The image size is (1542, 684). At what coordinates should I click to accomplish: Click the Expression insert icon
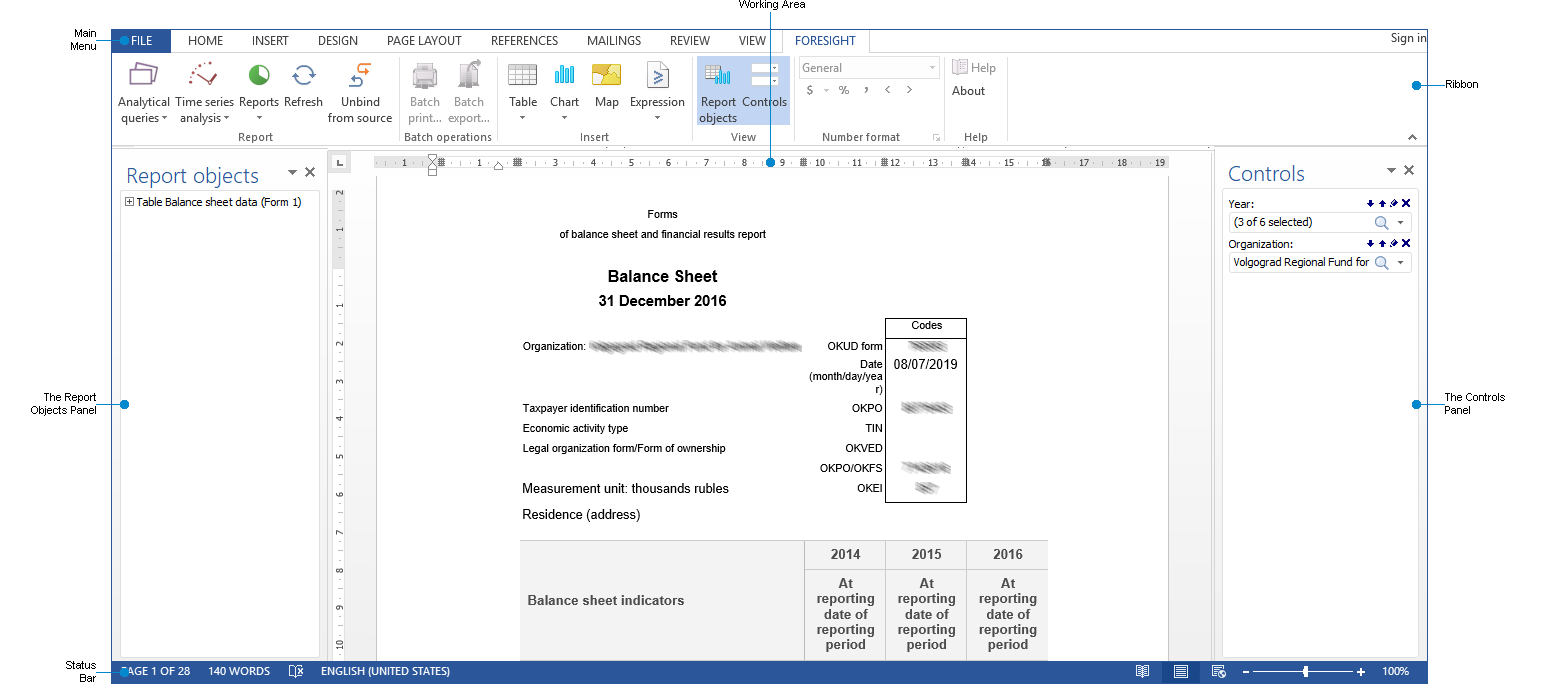tap(657, 90)
